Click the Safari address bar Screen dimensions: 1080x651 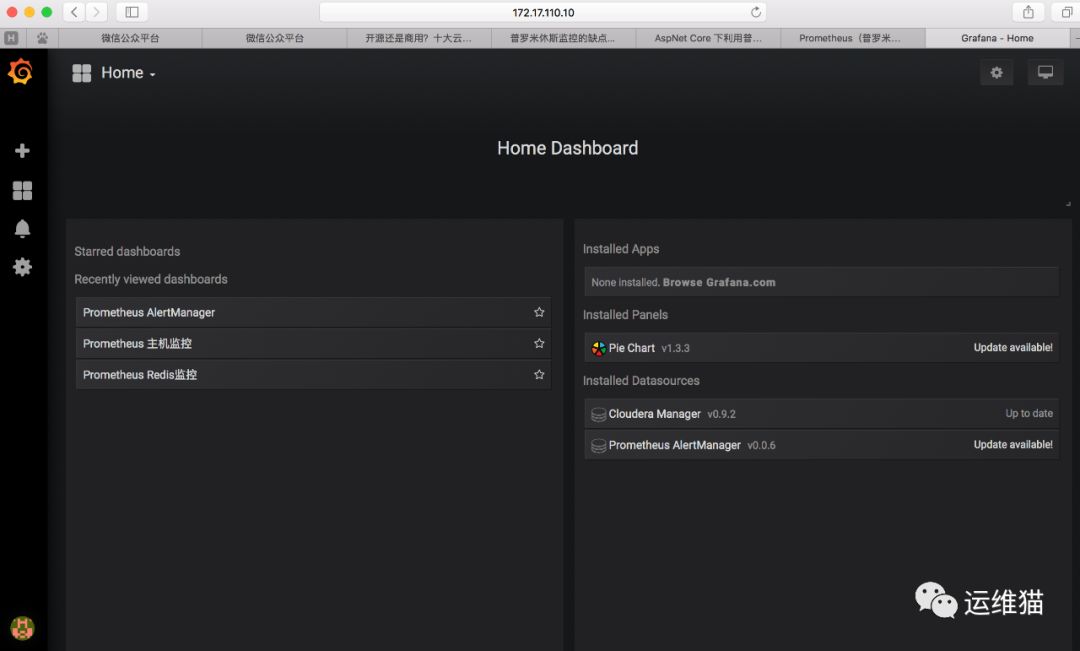(x=542, y=12)
